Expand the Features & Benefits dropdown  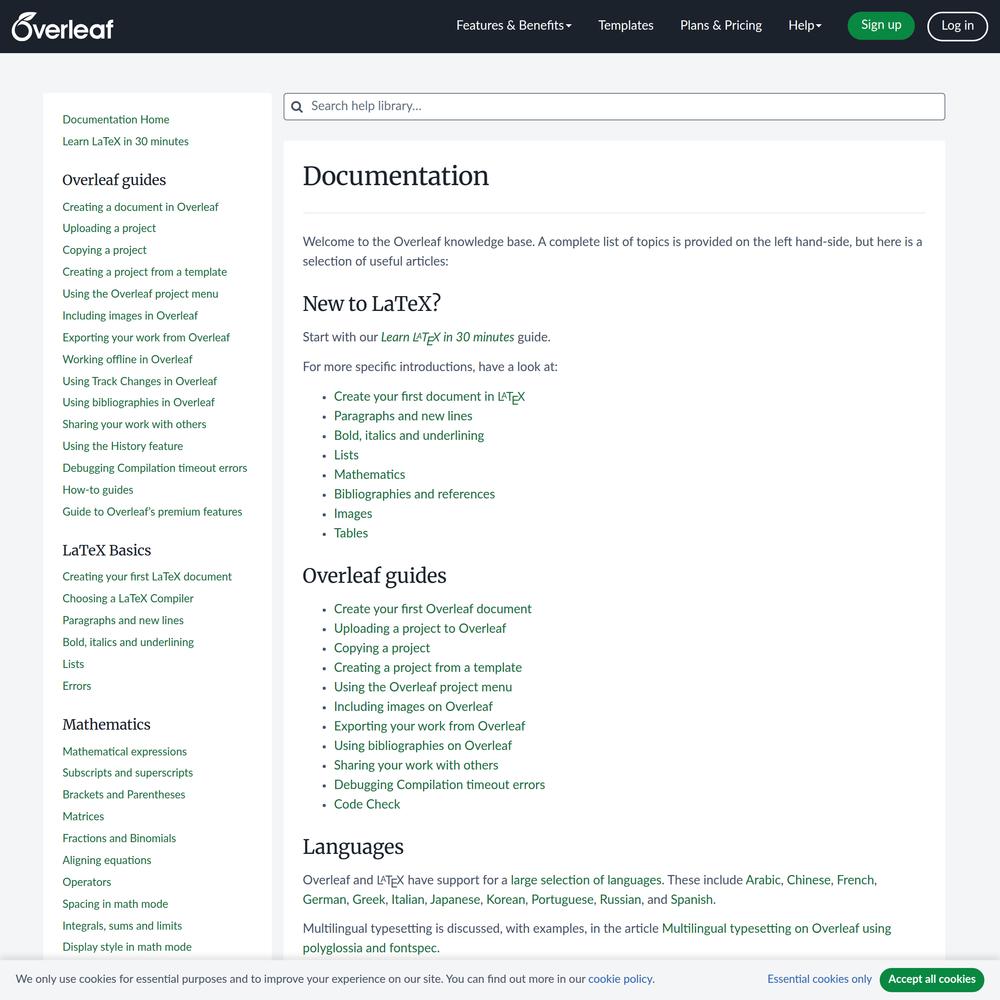513,26
